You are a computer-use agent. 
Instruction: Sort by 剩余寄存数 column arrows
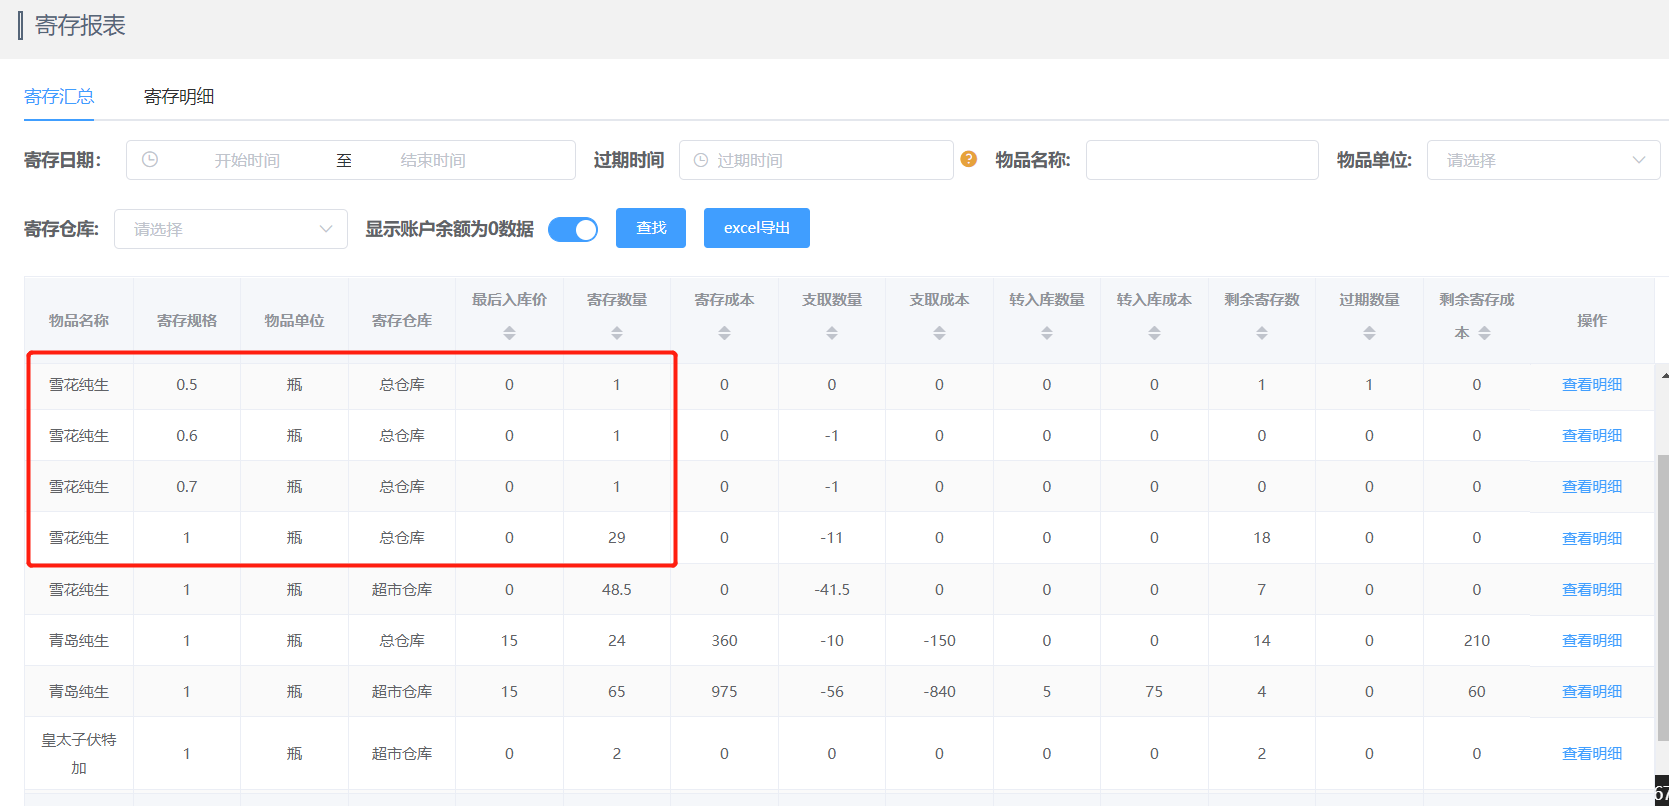point(1262,333)
